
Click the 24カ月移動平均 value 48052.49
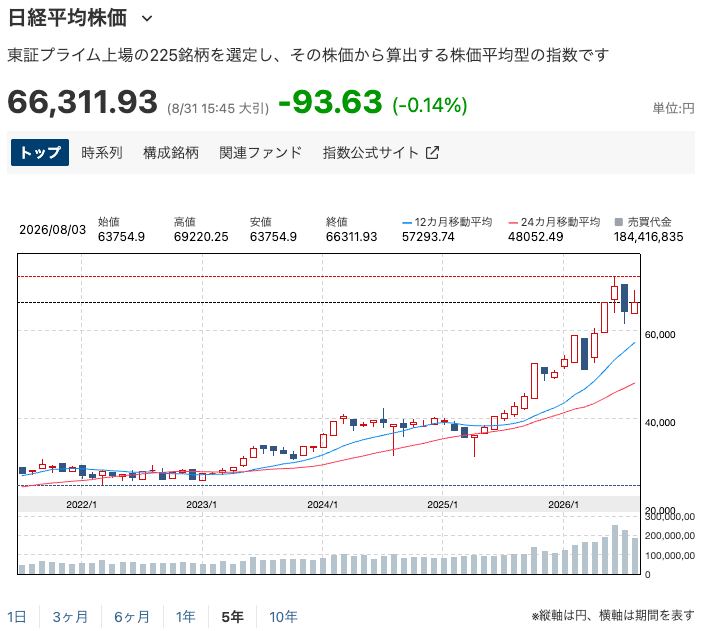pos(536,237)
